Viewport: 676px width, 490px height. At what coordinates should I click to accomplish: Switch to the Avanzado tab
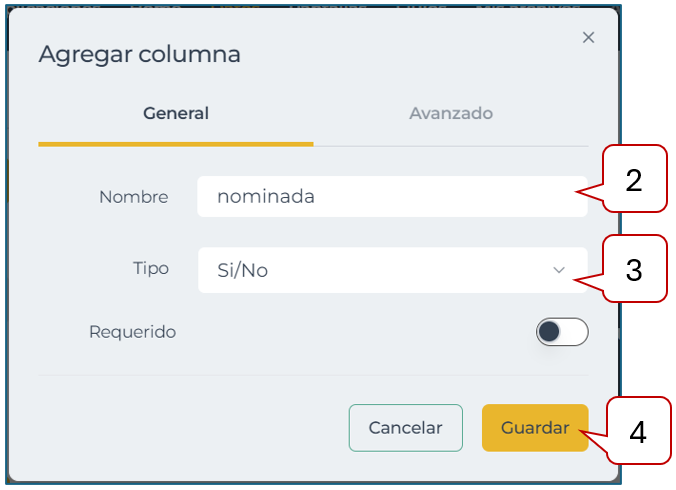point(450,114)
